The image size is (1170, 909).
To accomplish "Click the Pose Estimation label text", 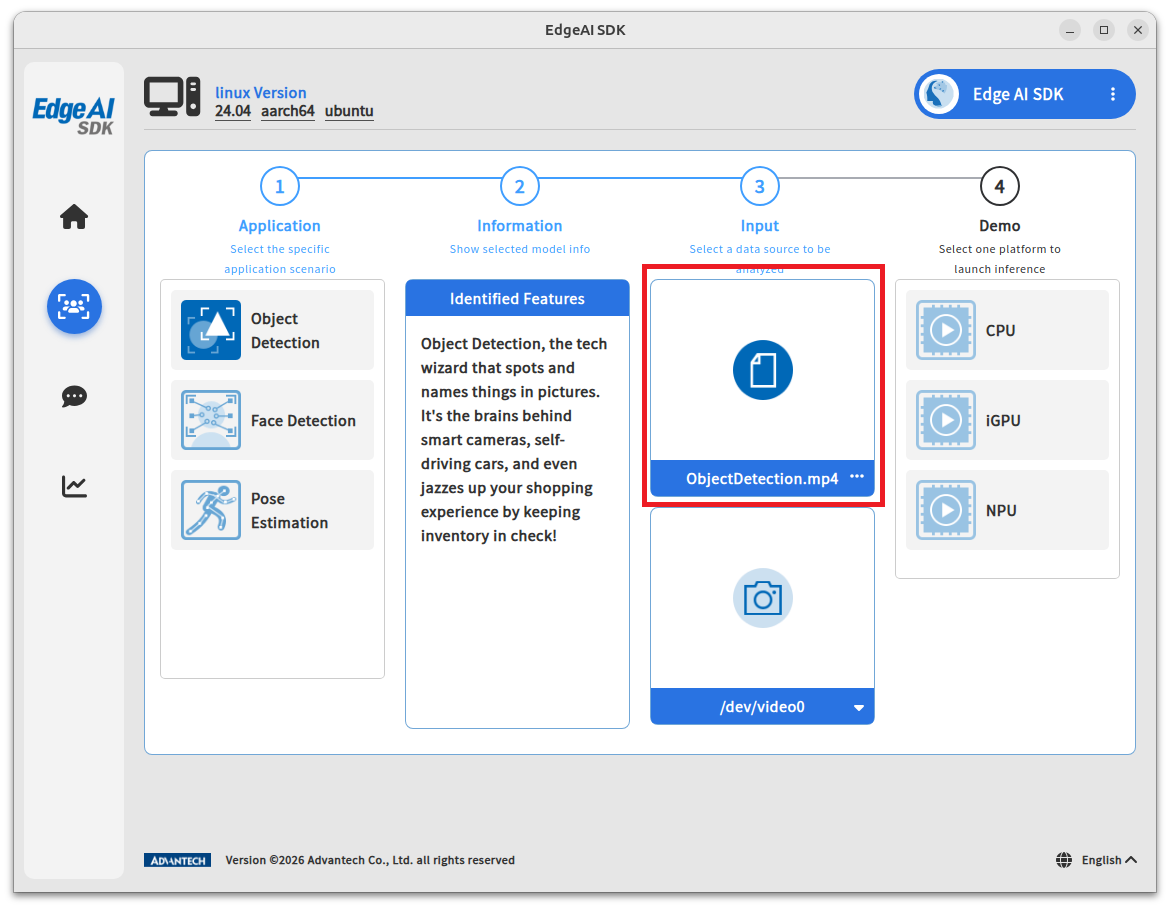I will (290, 510).
